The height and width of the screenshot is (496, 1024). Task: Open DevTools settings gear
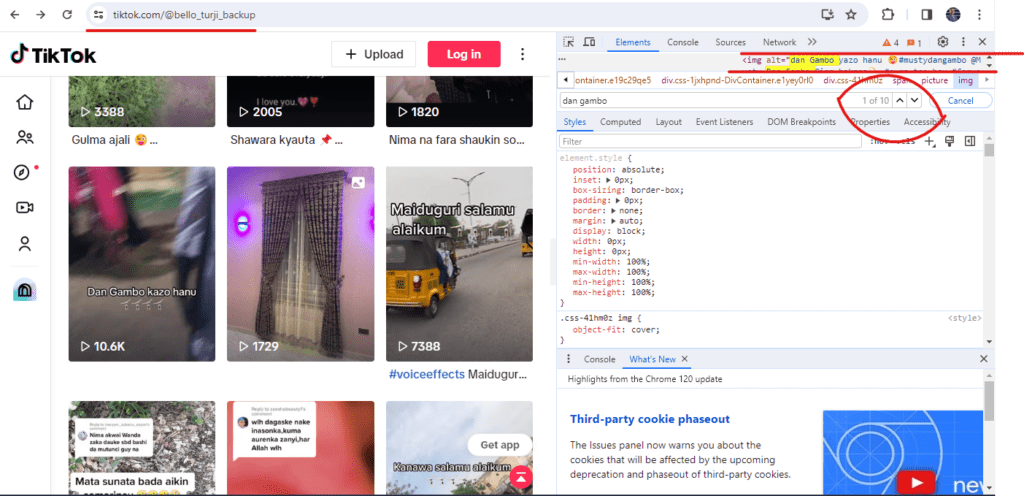coord(942,42)
